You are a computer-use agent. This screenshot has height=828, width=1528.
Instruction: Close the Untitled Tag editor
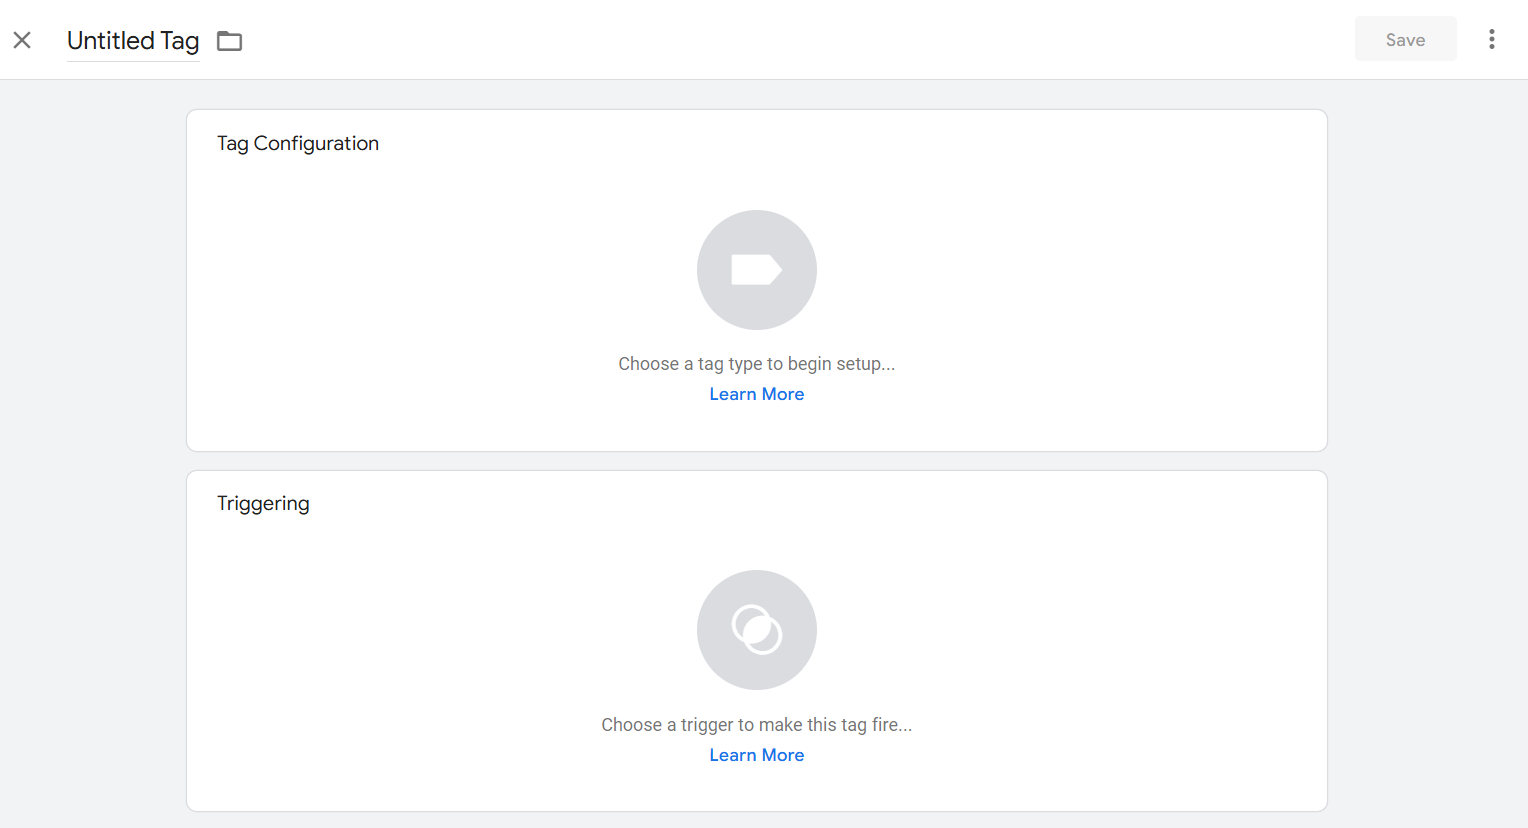point(22,40)
